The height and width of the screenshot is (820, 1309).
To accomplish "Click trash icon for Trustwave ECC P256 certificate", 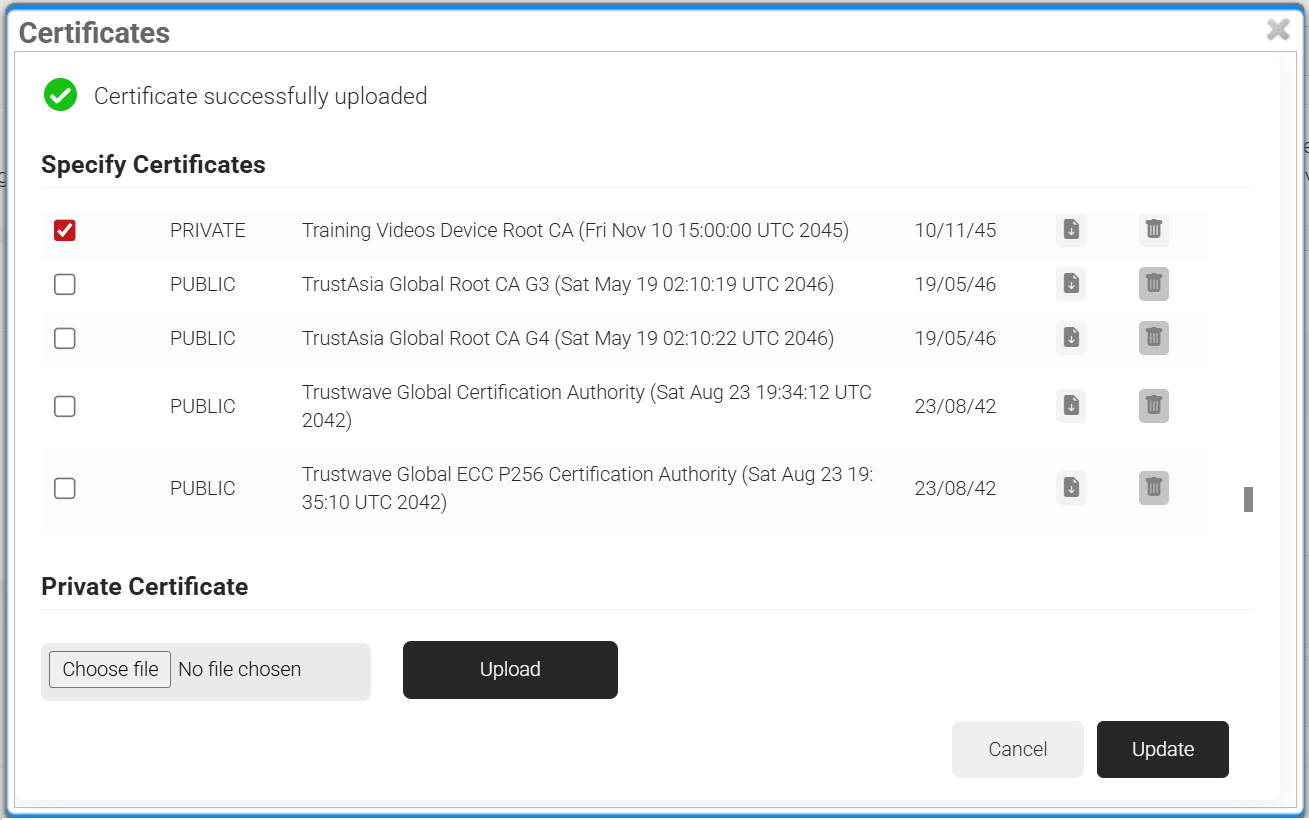I will 1153,488.
